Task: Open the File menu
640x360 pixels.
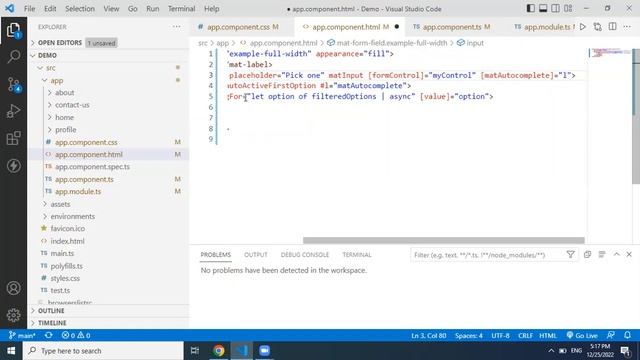Action: point(29,9)
